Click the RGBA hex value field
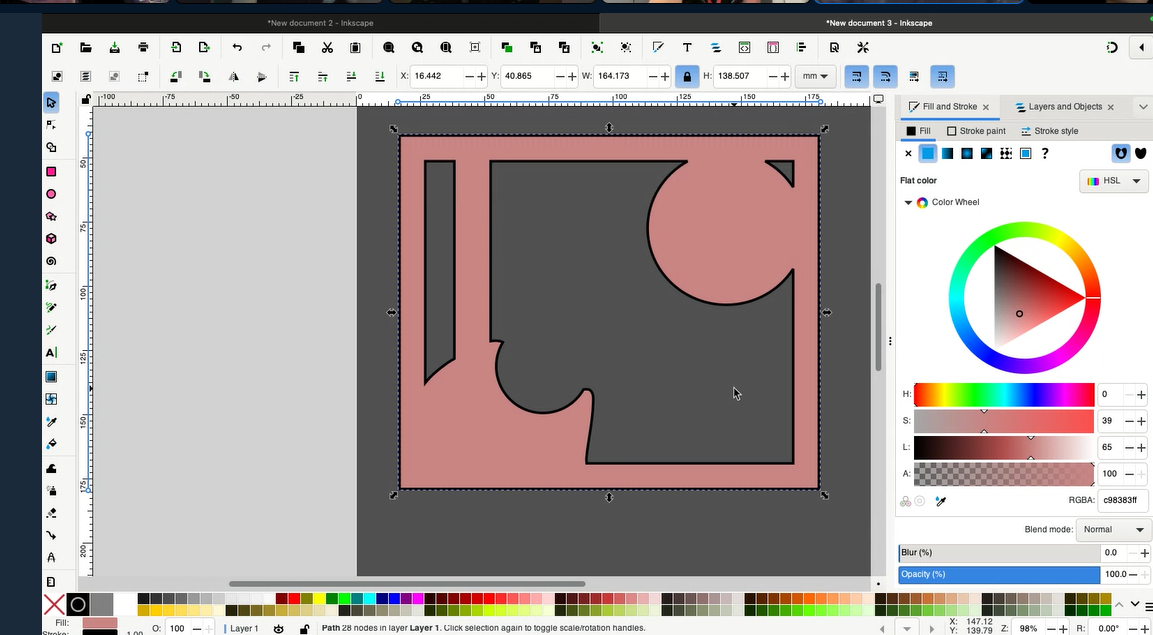The width and height of the screenshot is (1153, 635). (x=1123, y=501)
